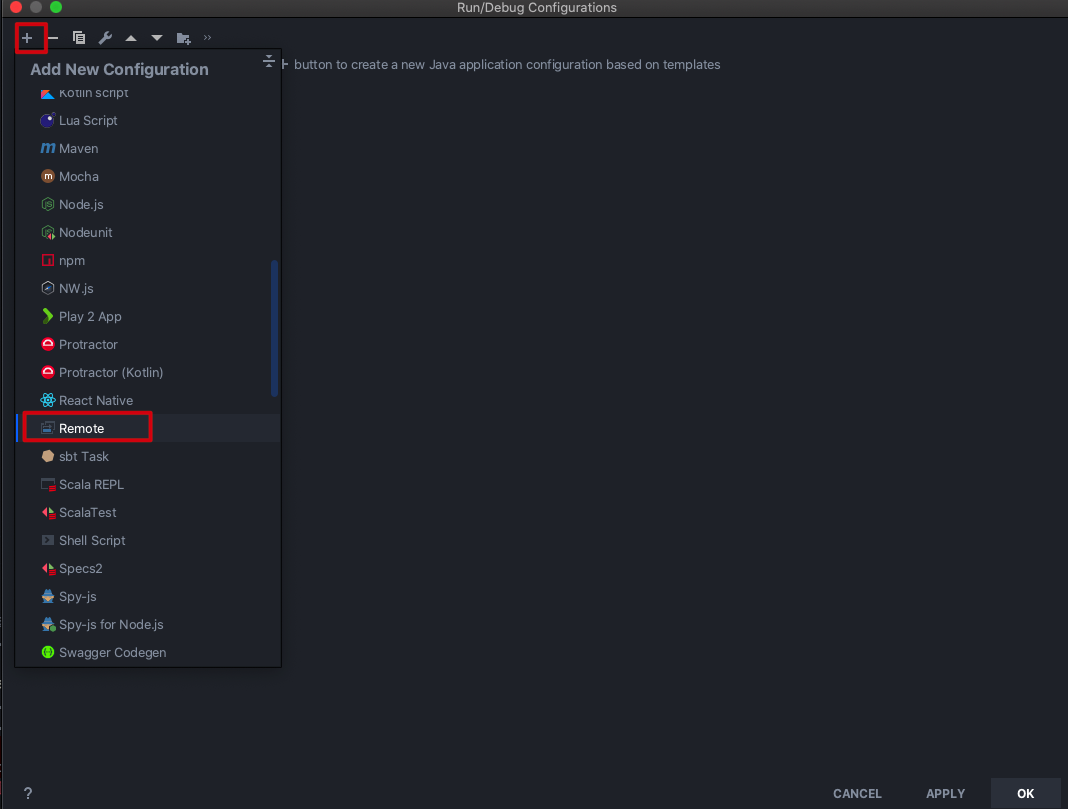
Task: Click the Add New Configuration plus button
Action: 27,38
